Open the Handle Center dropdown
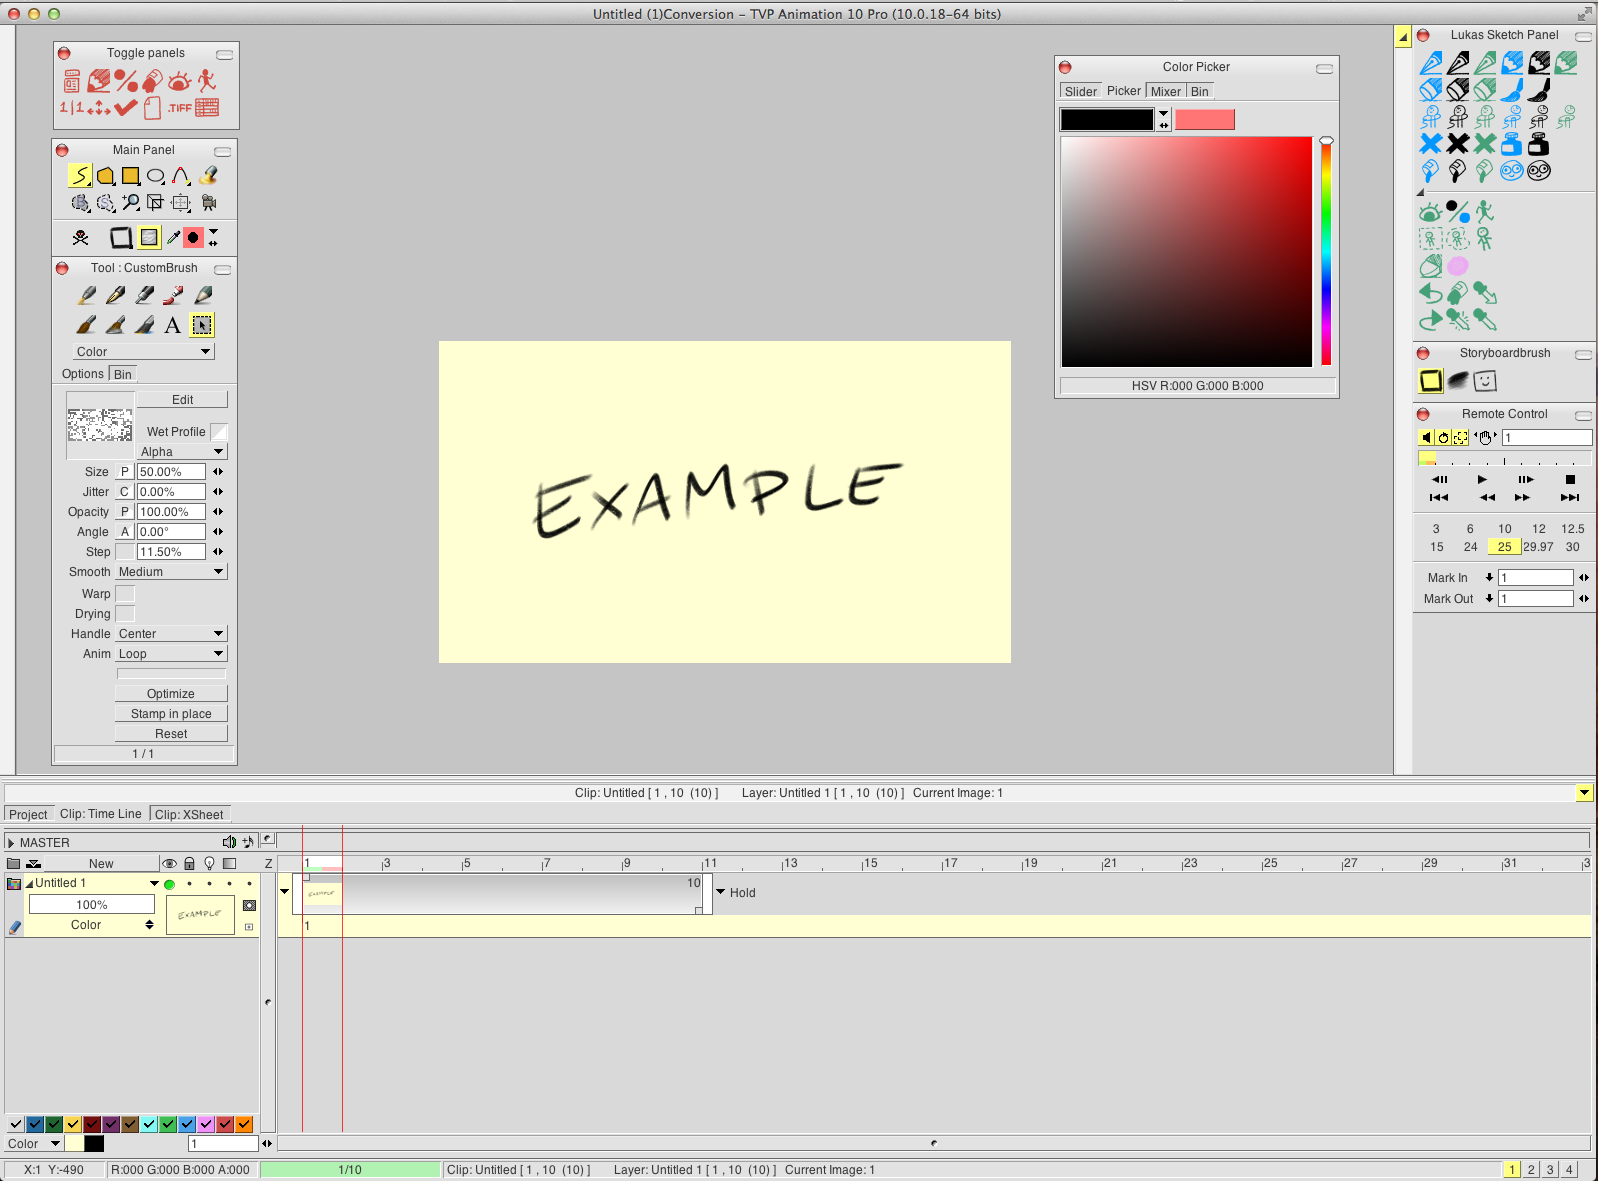This screenshot has width=1598, height=1181. pyautogui.click(x=171, y=634)
